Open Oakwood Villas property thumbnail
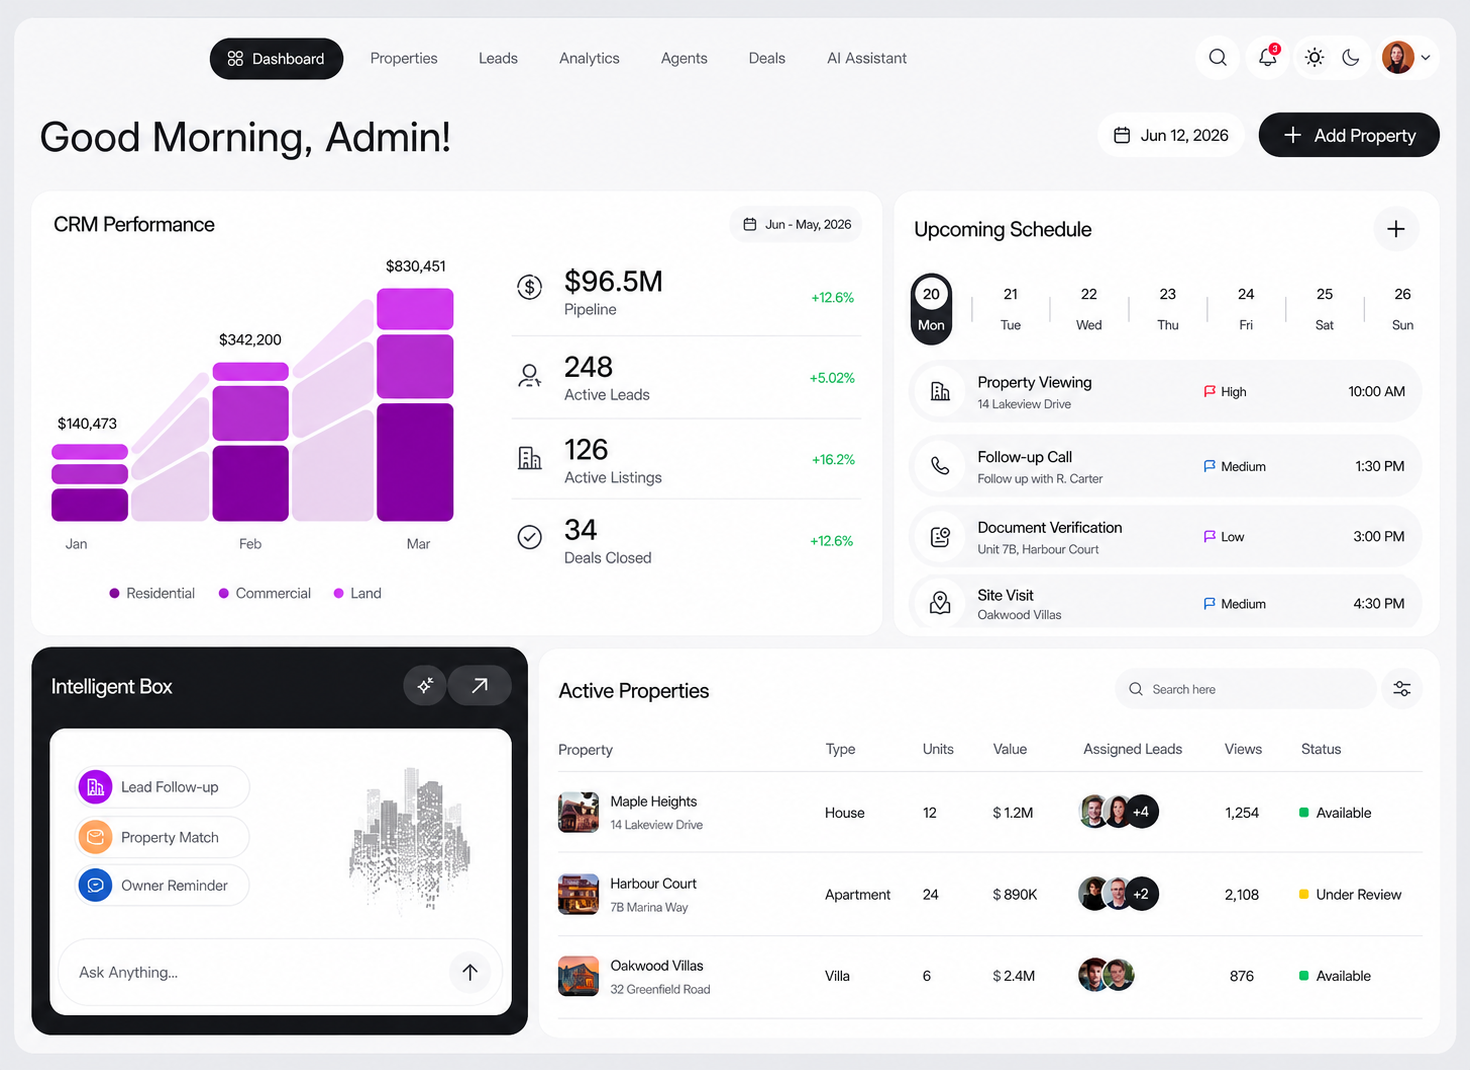 tap(578, 976)
